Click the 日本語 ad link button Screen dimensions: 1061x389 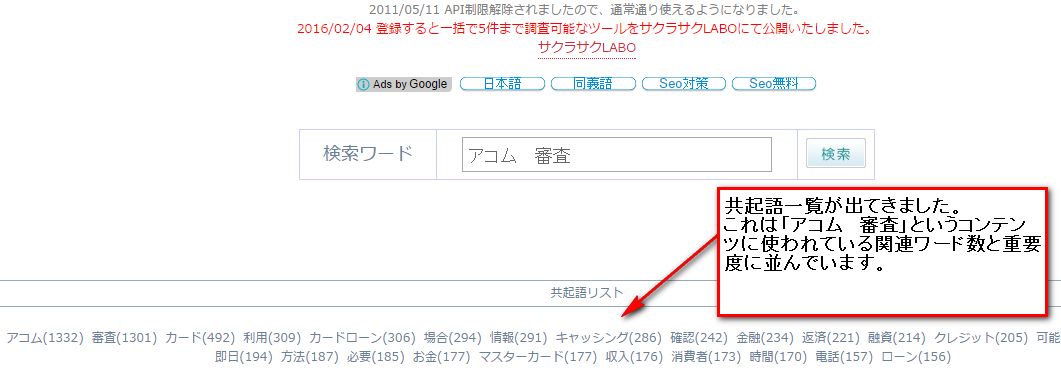(502, 84)
